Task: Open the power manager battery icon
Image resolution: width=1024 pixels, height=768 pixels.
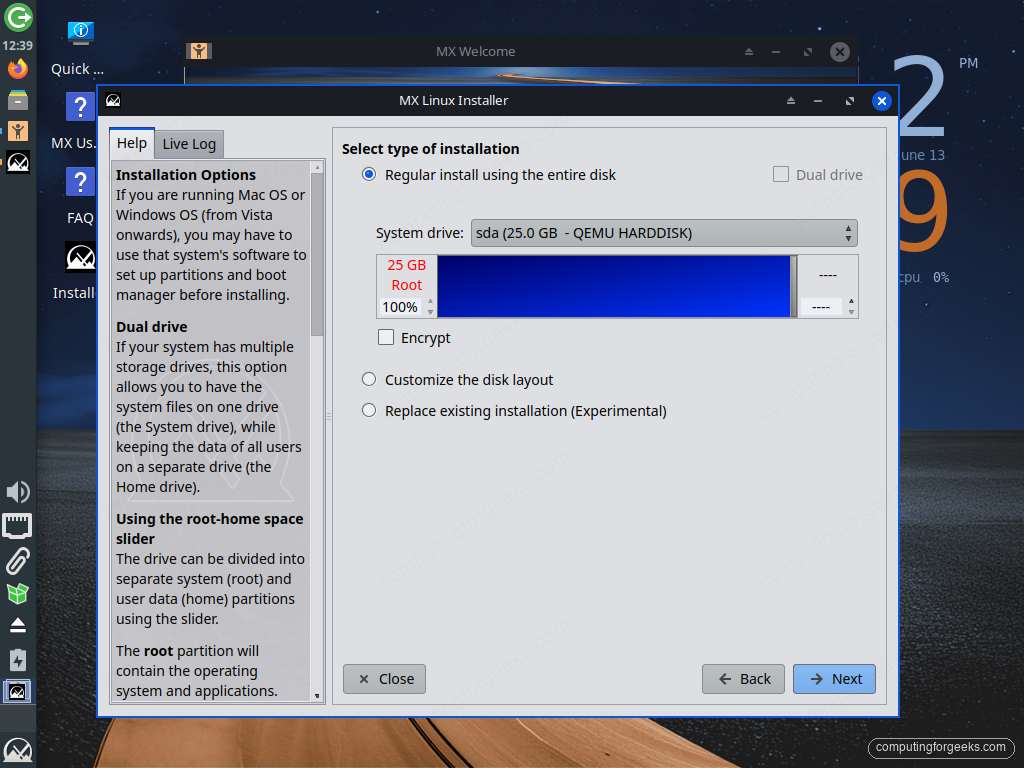Action: tap(18, 659)
